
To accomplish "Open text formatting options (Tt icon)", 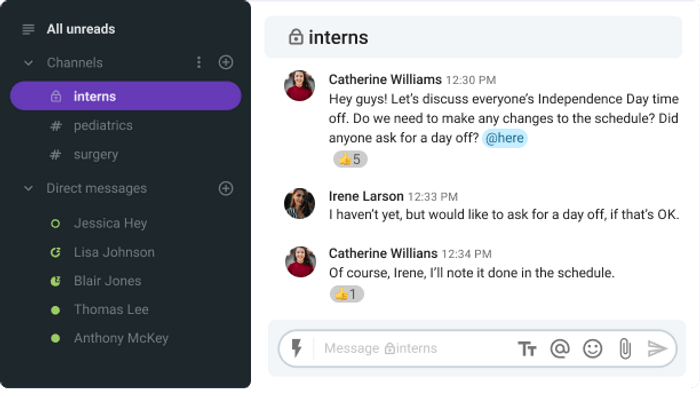I will tap(527, 349).
